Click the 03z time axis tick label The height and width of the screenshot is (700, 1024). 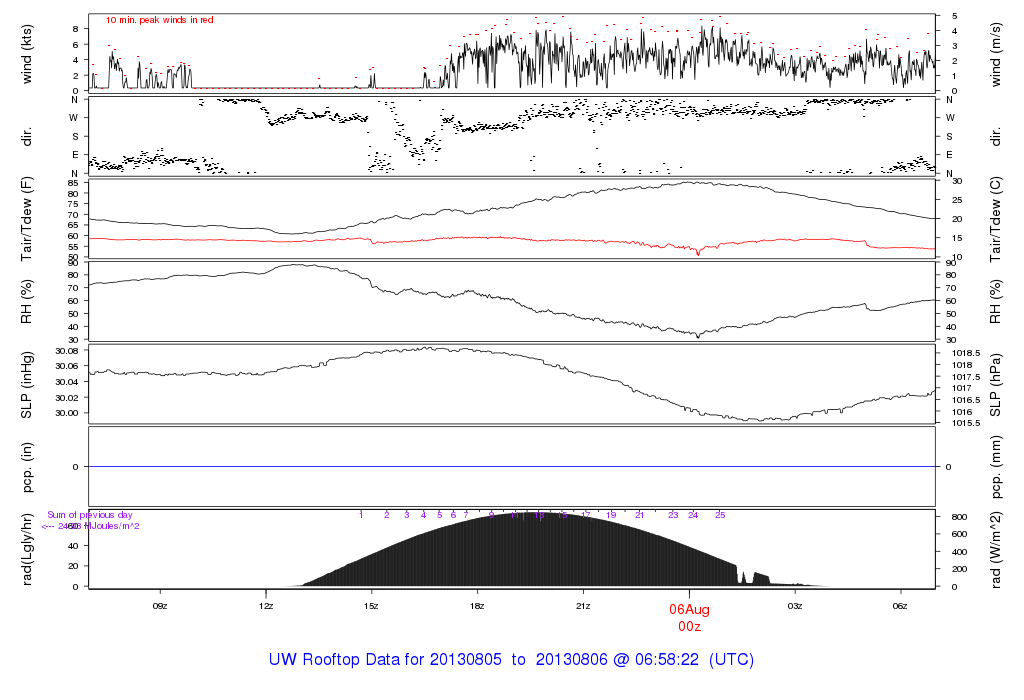pyautogui.click(x=795, y=606)
